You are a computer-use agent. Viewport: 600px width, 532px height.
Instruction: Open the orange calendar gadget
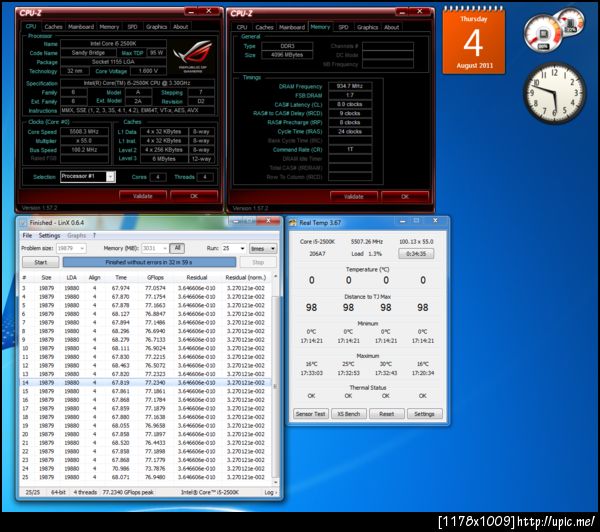[474, 41]
